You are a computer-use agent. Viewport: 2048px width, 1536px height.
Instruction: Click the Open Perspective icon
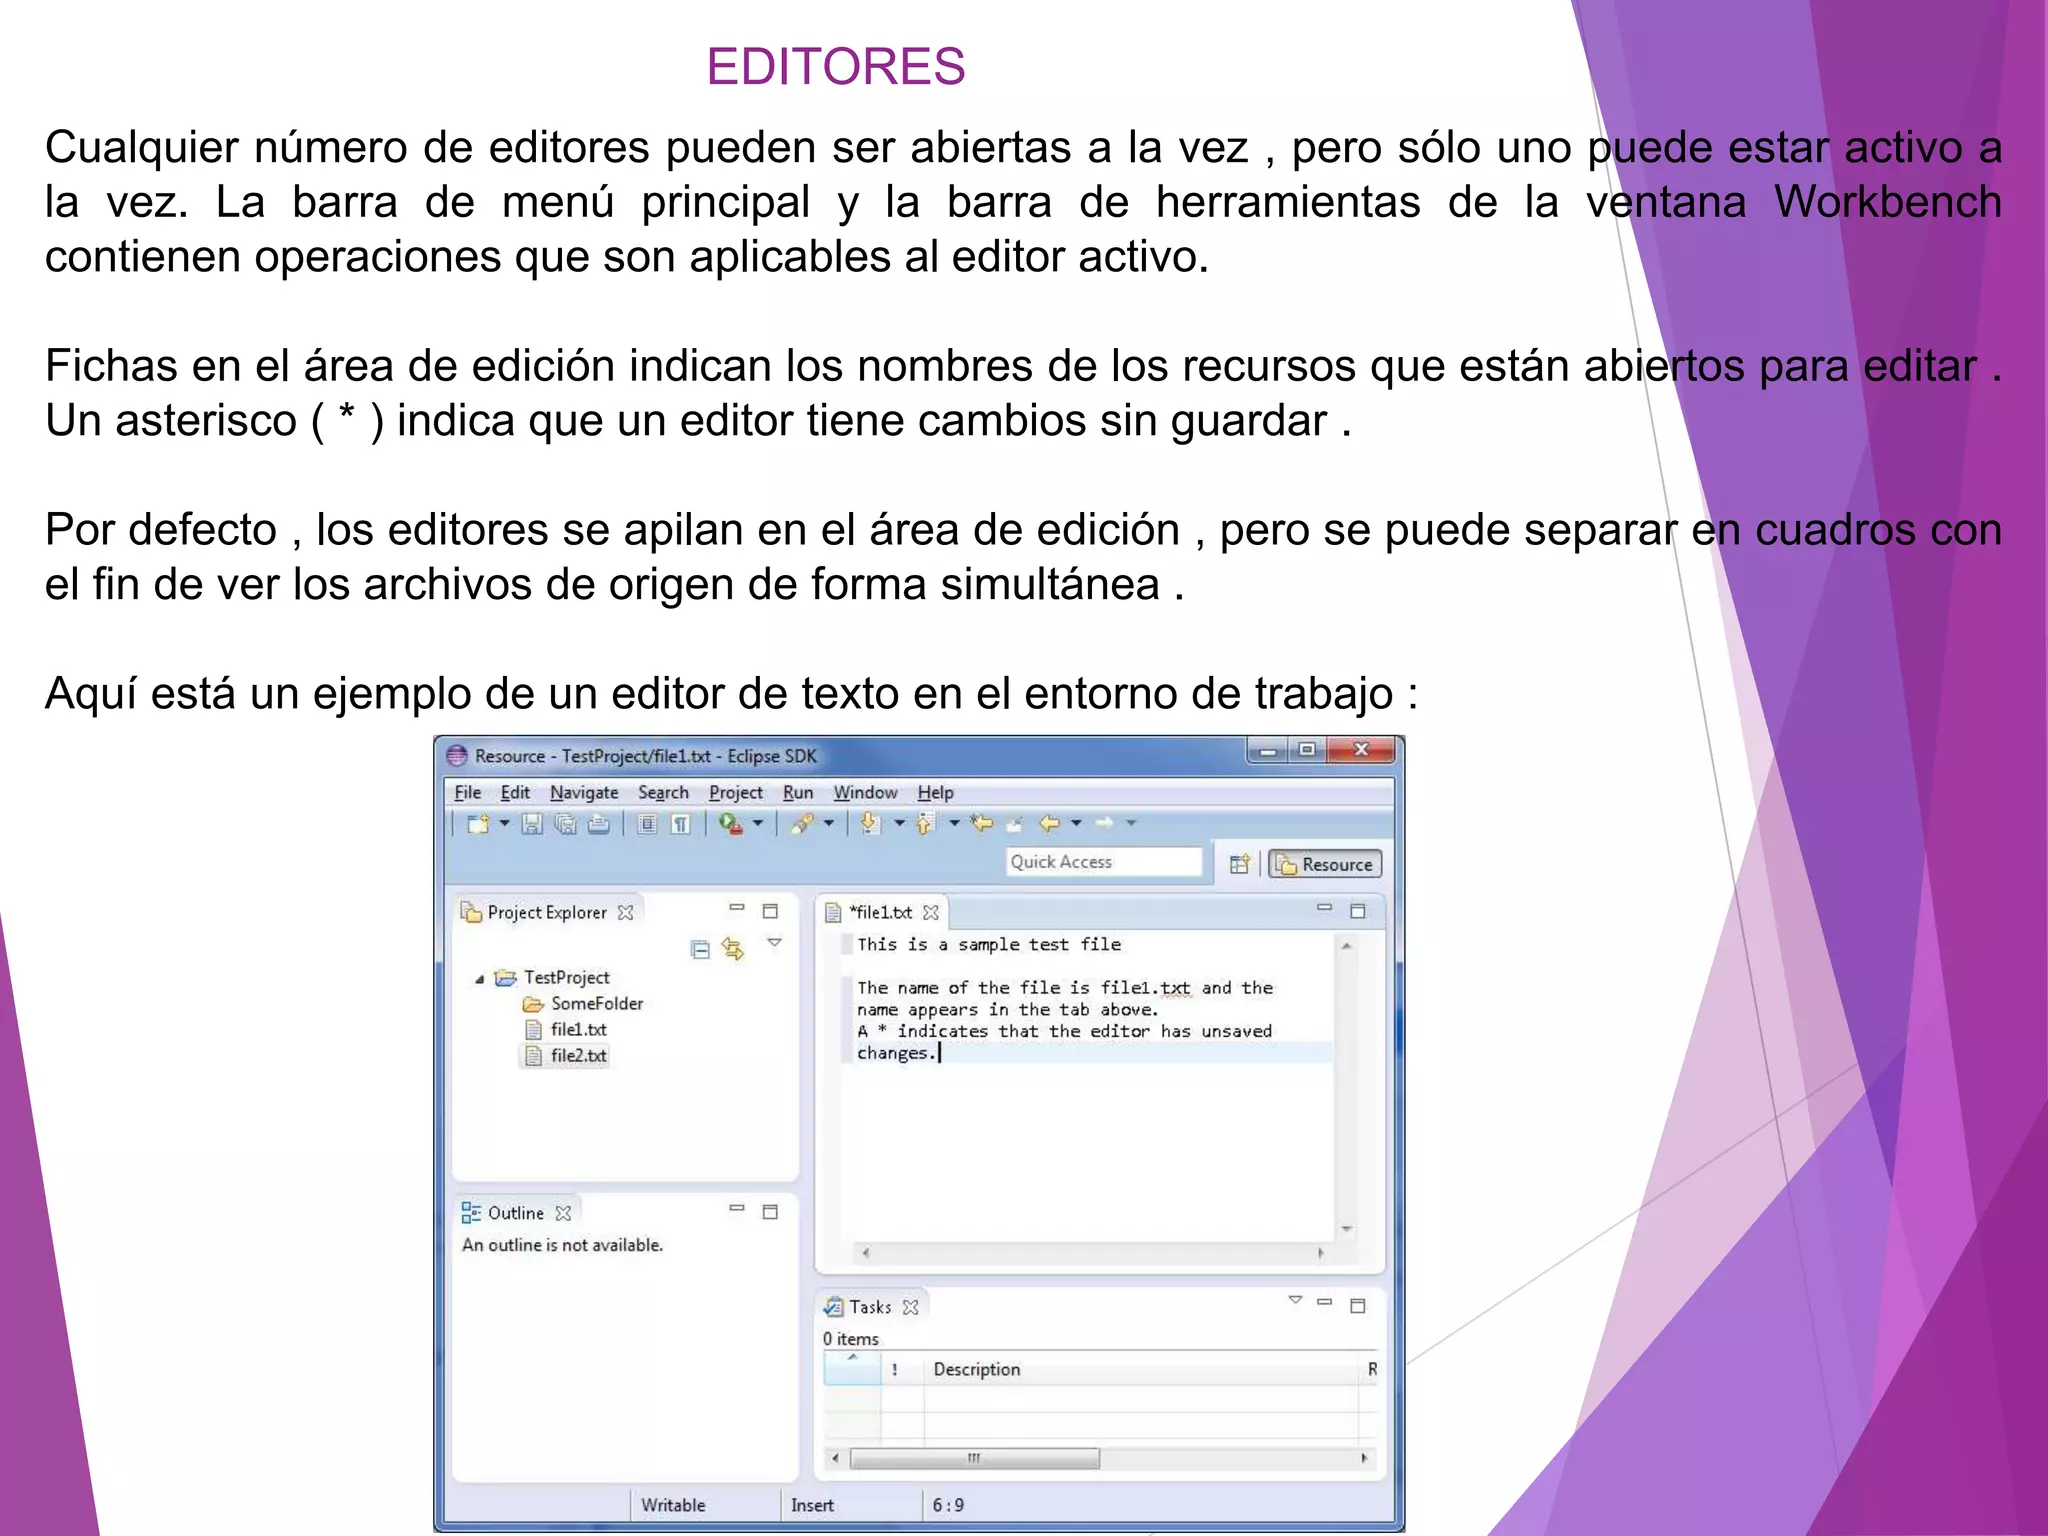(1240, 864)
